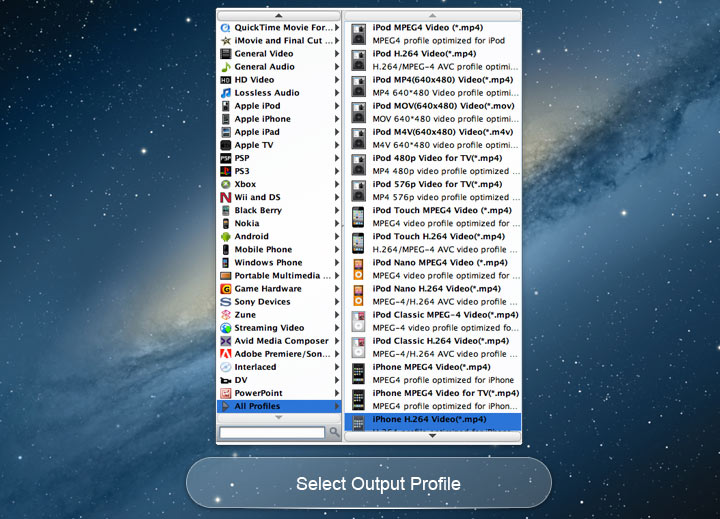Screen dimensions: 720x519
Task: Click the HD Video icon
Action: [225, 80]
